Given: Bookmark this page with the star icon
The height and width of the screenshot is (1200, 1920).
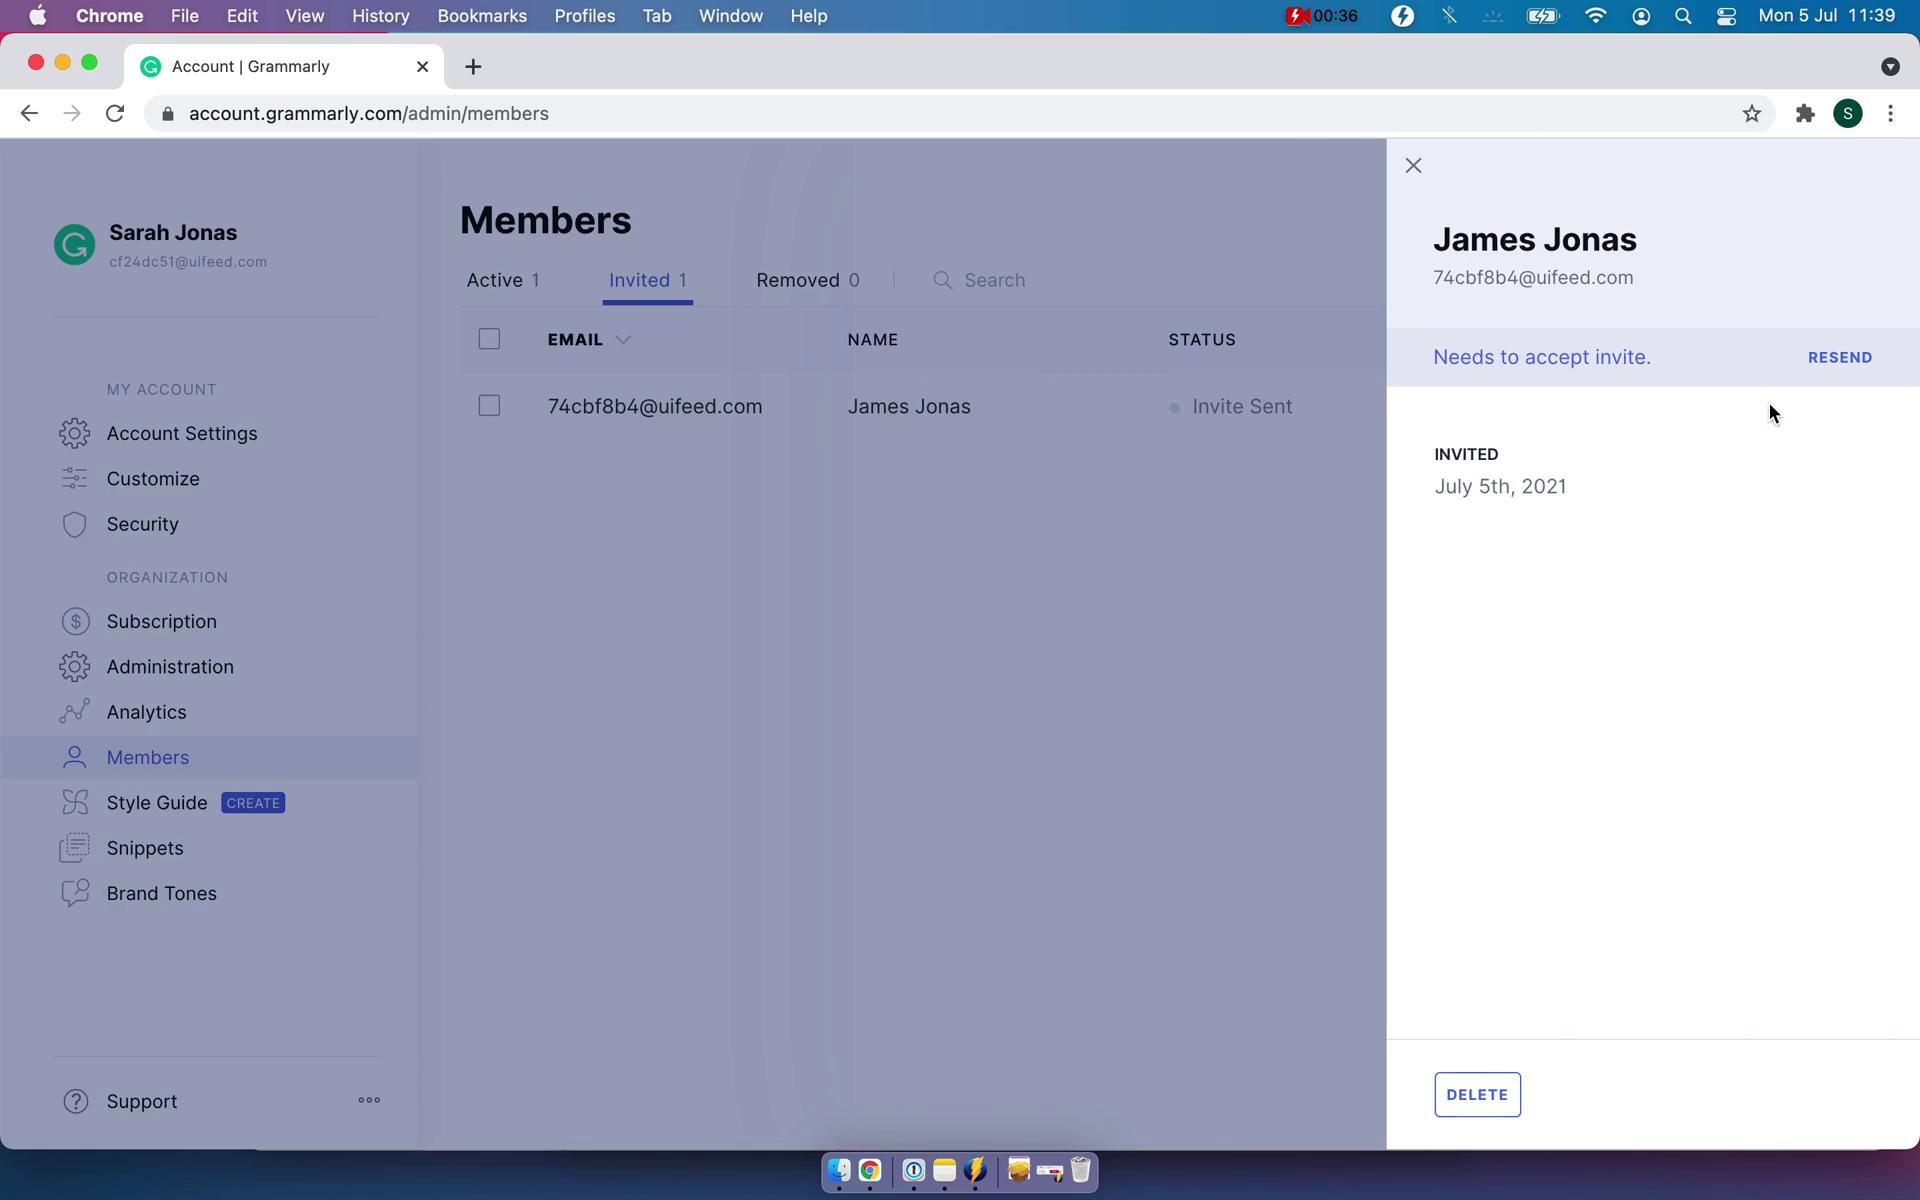Looking at the screenshot, I should click(1751, 114).
